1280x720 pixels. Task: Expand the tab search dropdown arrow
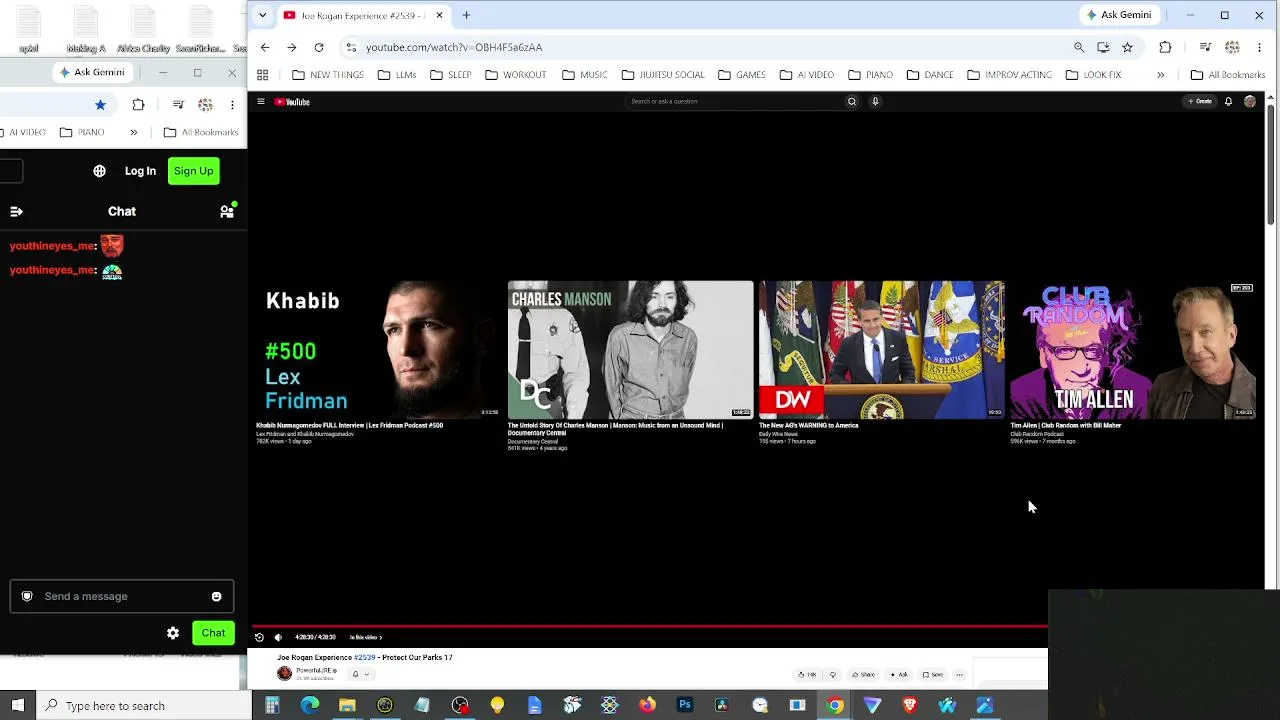(x=262, y=15)
